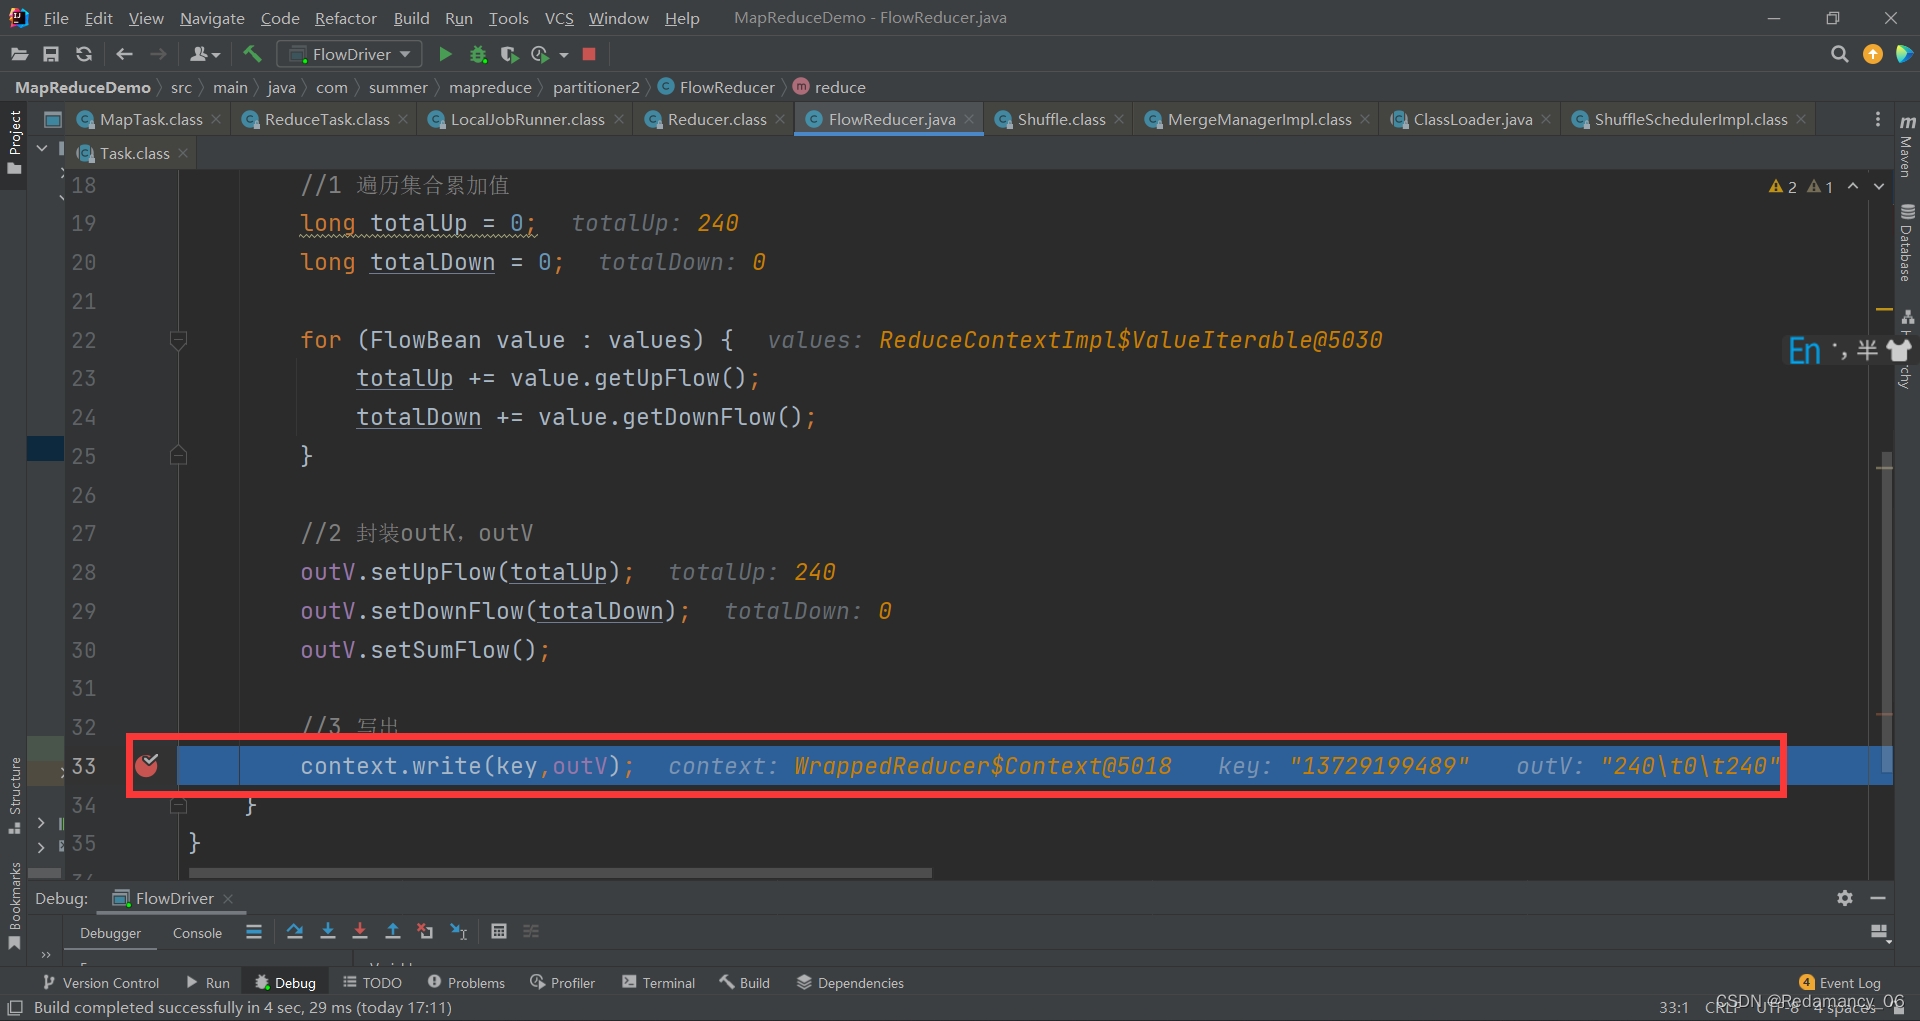Open the Refactor menu

tap(345, 18)
